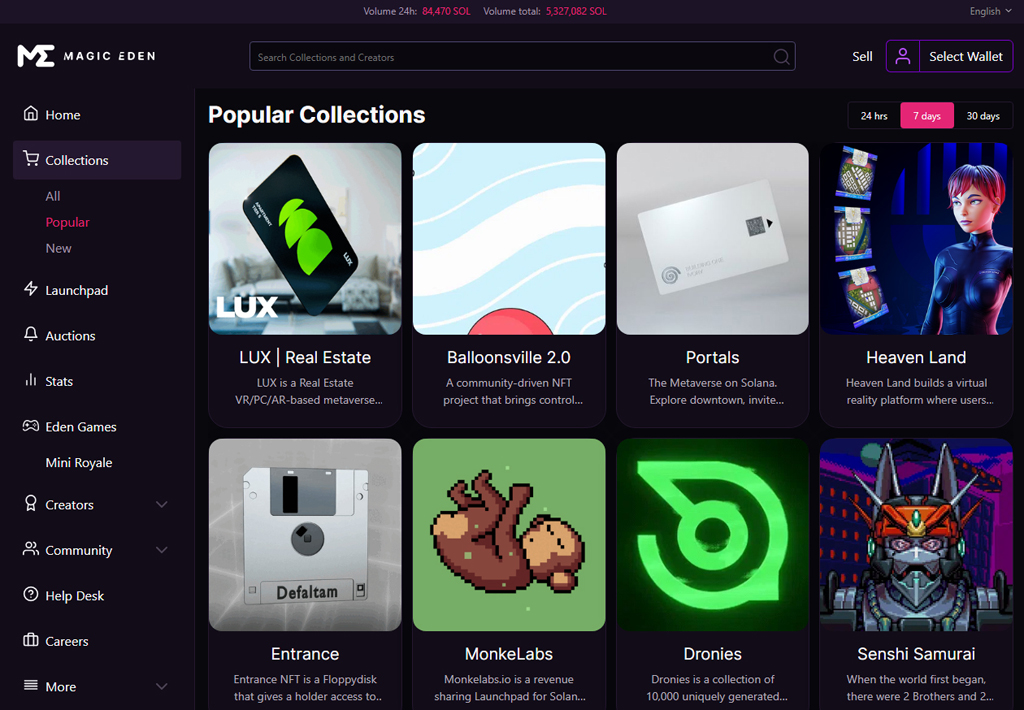Click the search magnifier icon
Screen dimensions: 1024x710
781,57
